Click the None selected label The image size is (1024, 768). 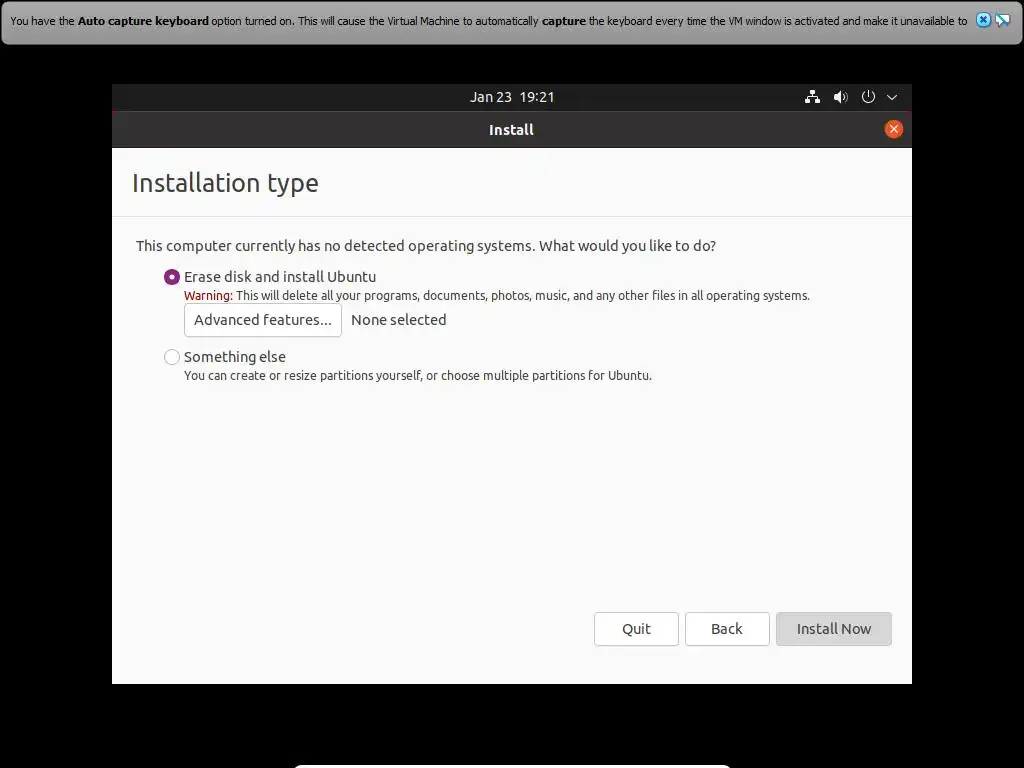point(398,320)
